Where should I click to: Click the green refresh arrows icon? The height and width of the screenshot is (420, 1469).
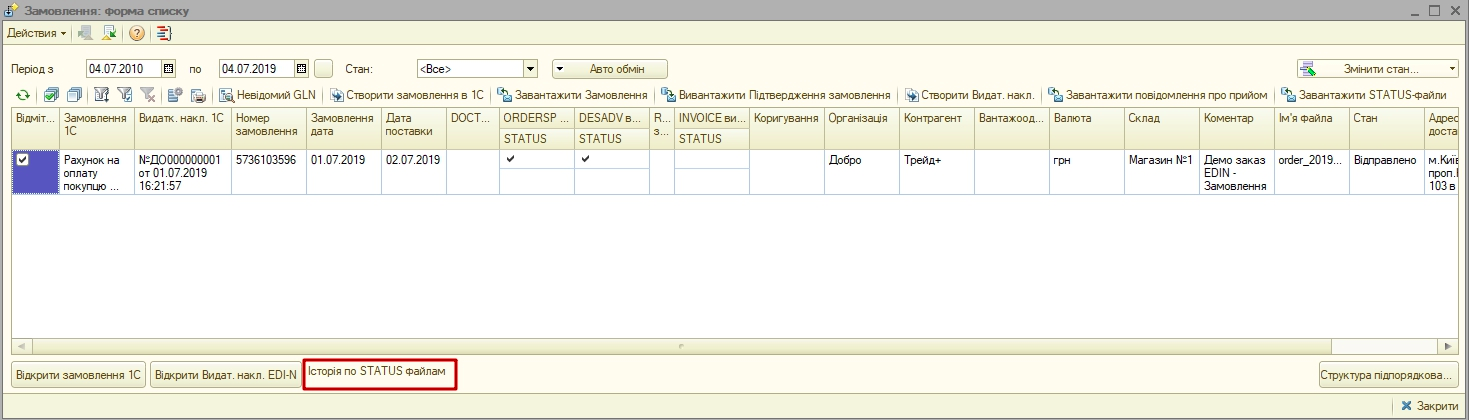point(22,95)
